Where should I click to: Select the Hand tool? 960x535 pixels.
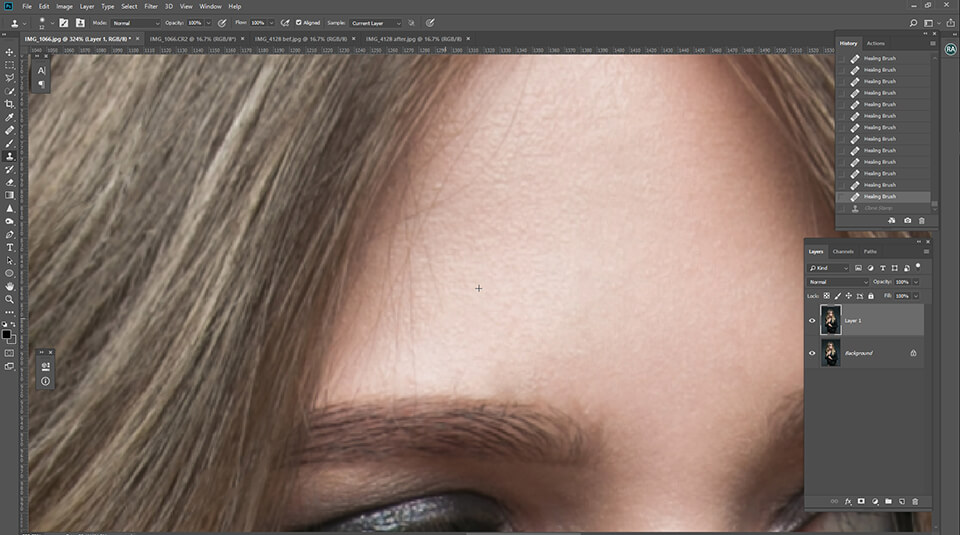[9, 286]
